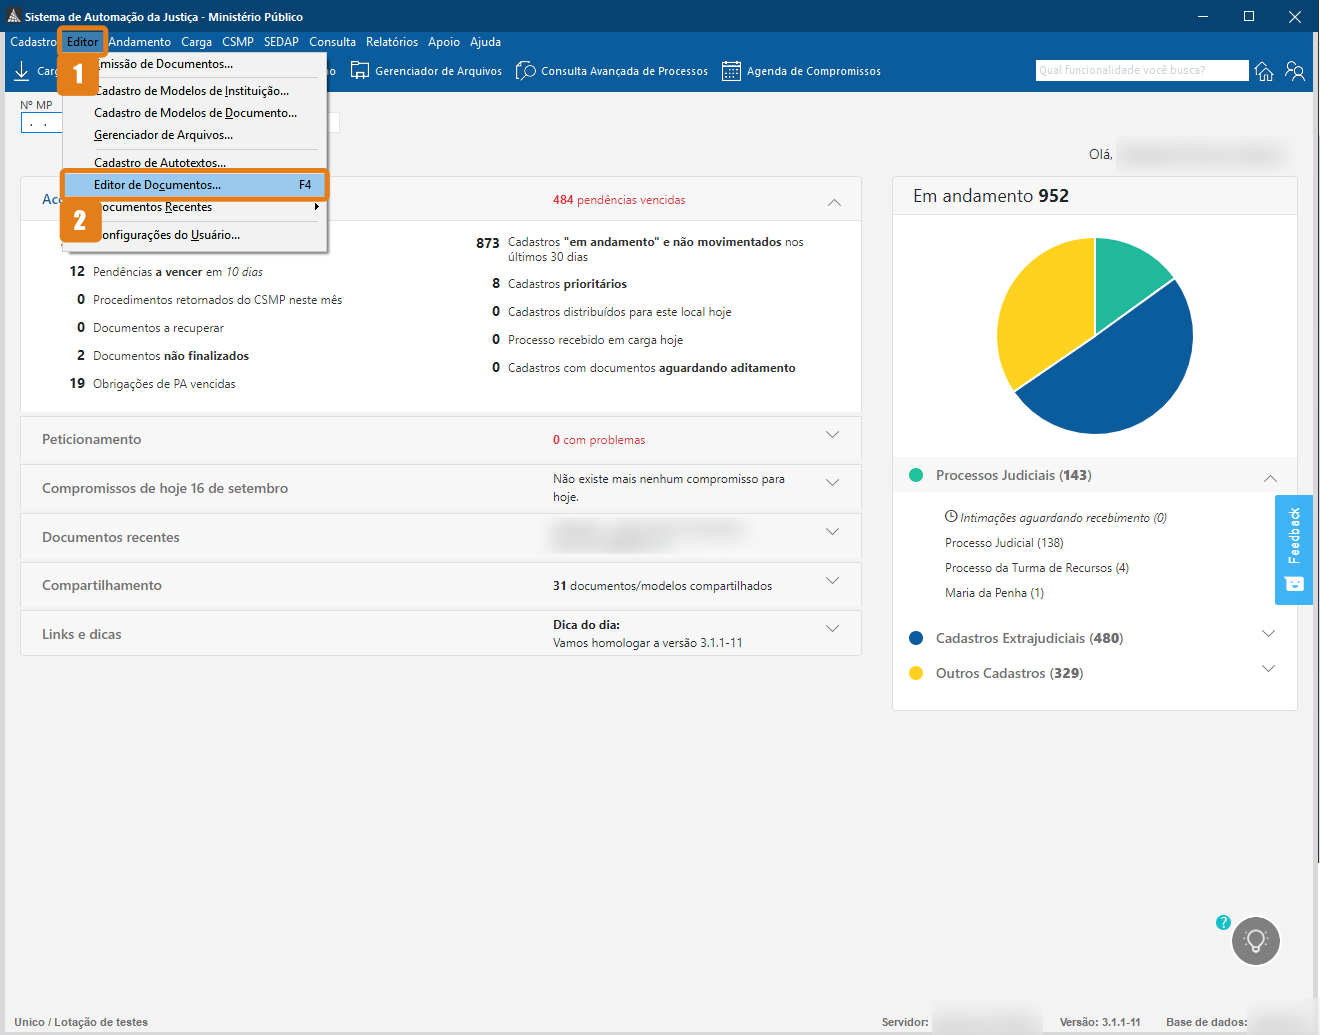Image resolution: width=1320 pixels, height=1035 pixels.
Task: Open the Andamento menu
Action: [x=139, y=42]
